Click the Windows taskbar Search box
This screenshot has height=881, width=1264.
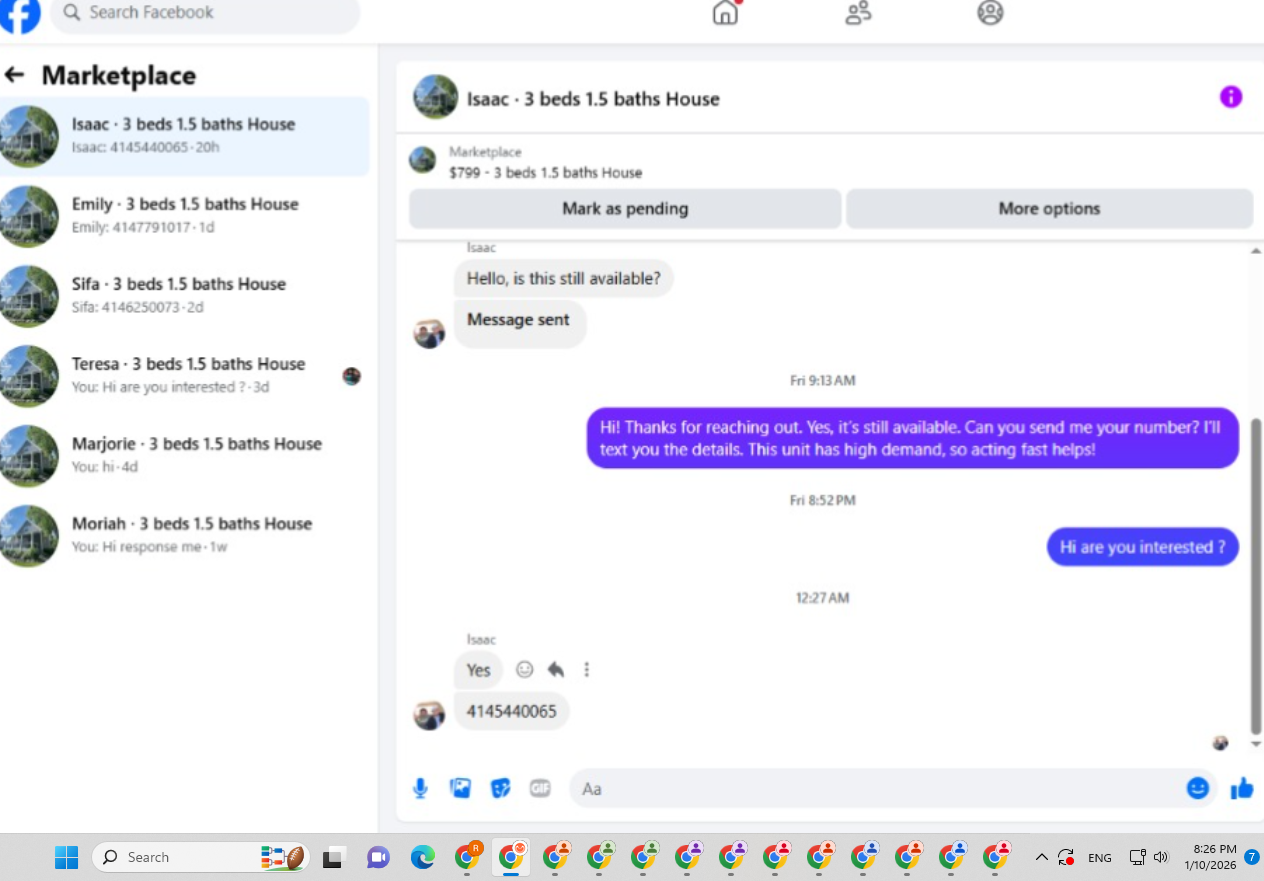(200, 857)
